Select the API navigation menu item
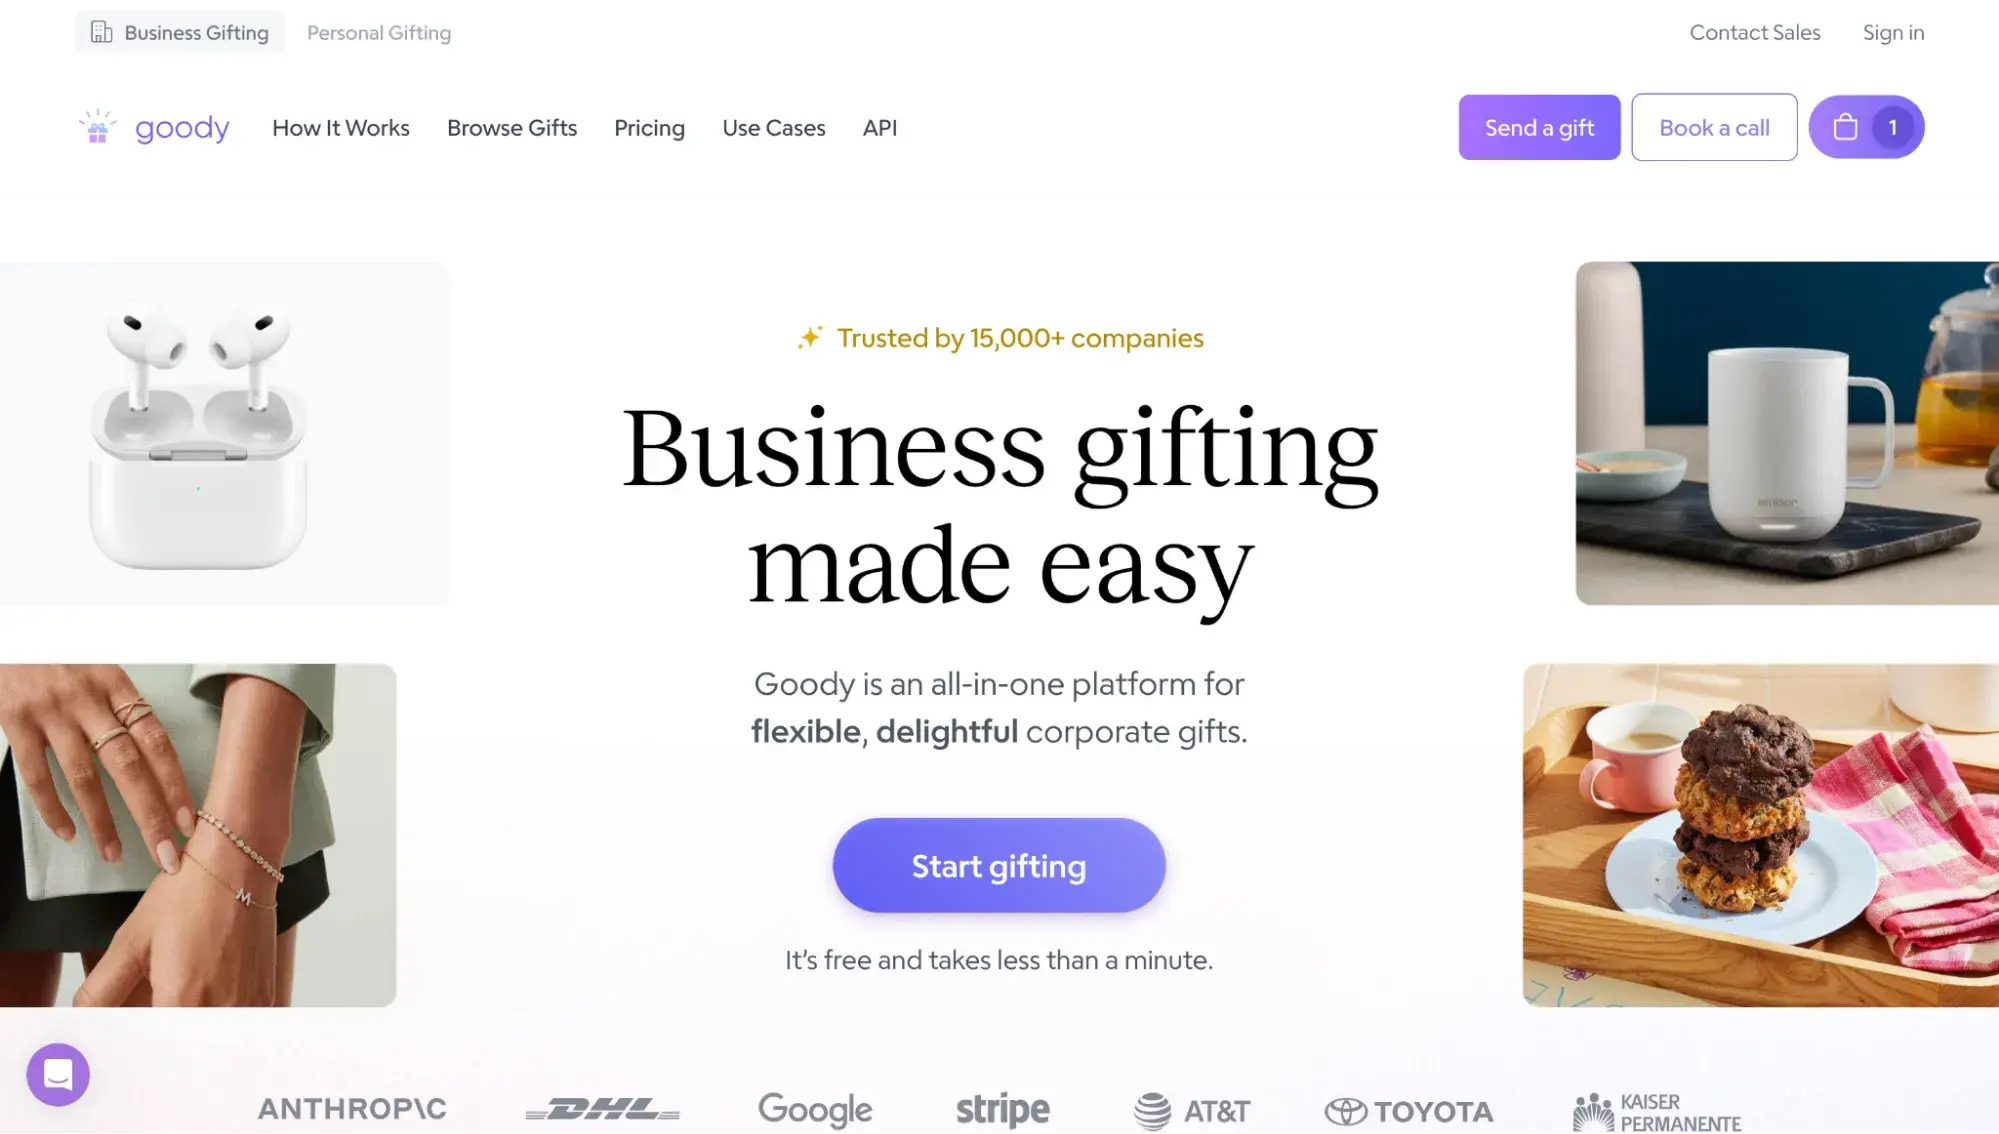1999x1134 pixels. [x=879, y=128]
